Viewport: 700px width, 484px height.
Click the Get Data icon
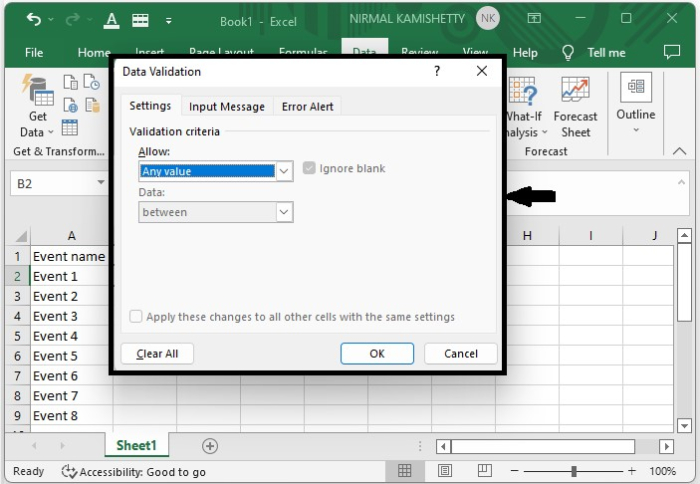tap(38, 90)
